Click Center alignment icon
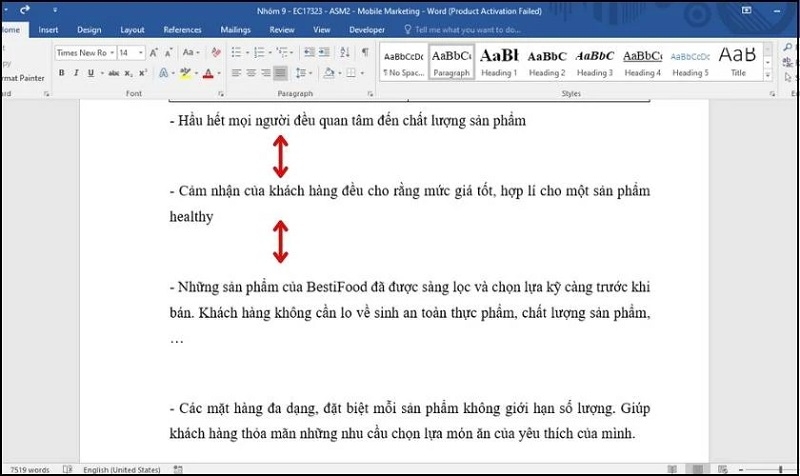 (x=251, y=73)
